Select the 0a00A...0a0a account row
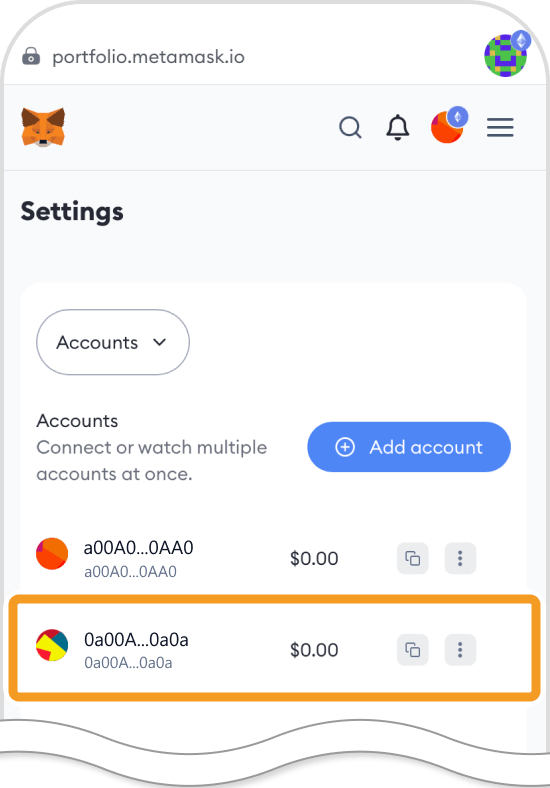550x788 pixels. click(274, 649)
